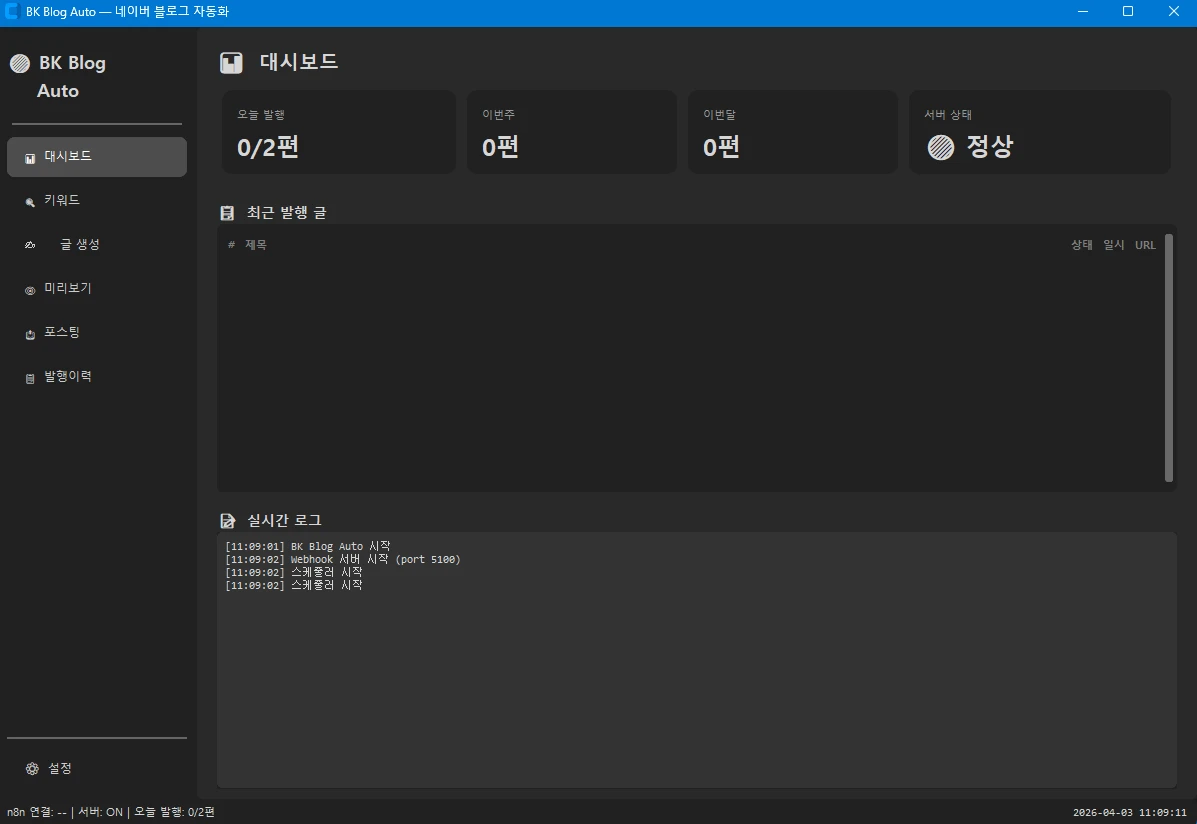Click the 대시보드 page title

click(x=298, y=62)
